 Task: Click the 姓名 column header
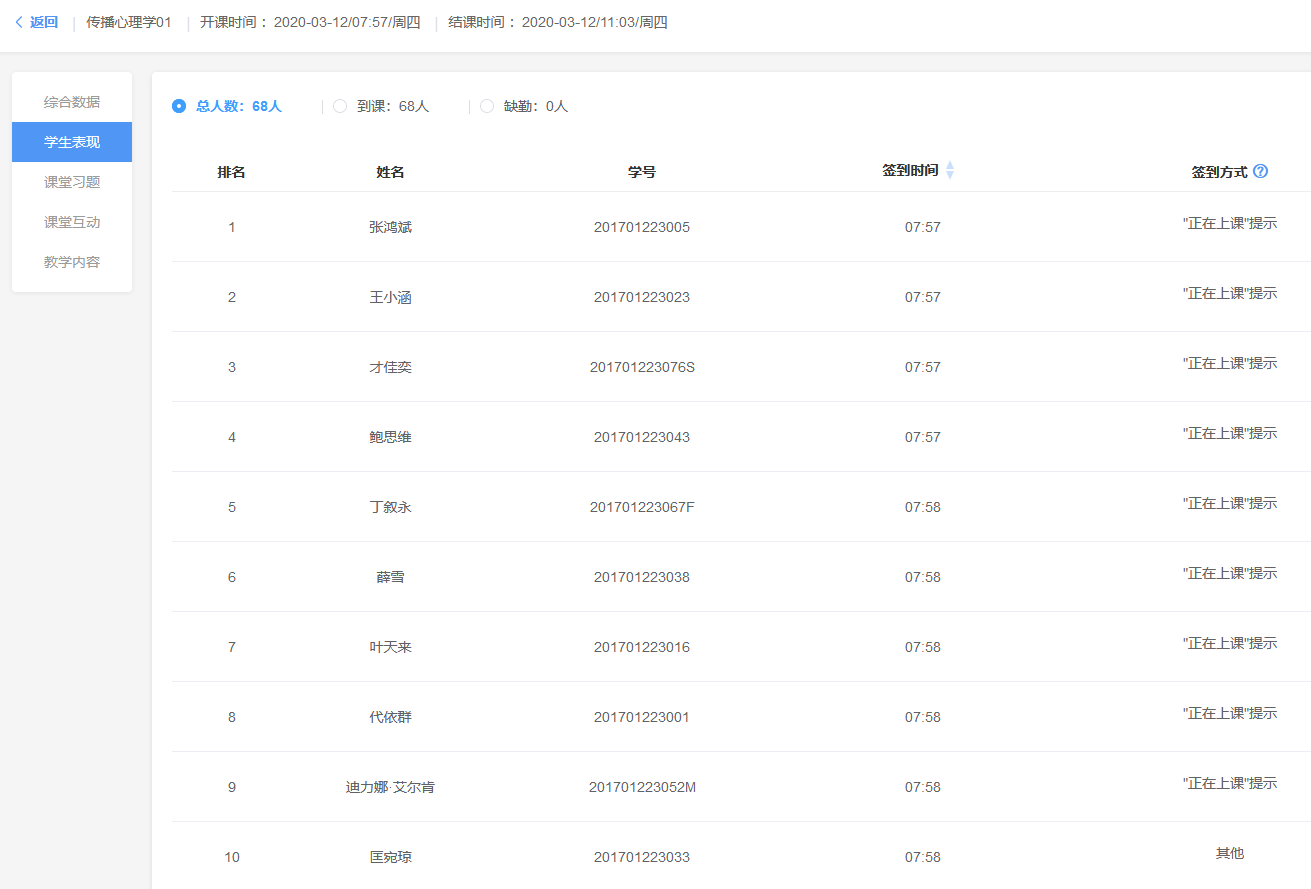click(x=390, y=172)
